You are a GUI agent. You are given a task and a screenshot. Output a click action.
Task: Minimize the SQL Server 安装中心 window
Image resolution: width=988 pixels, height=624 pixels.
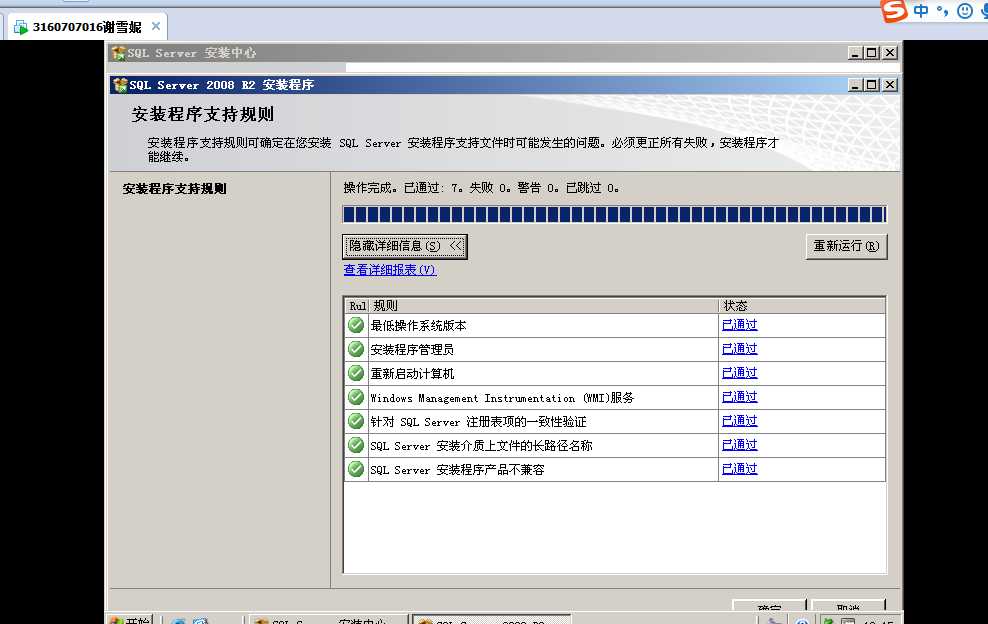click(x=854, y=53)
